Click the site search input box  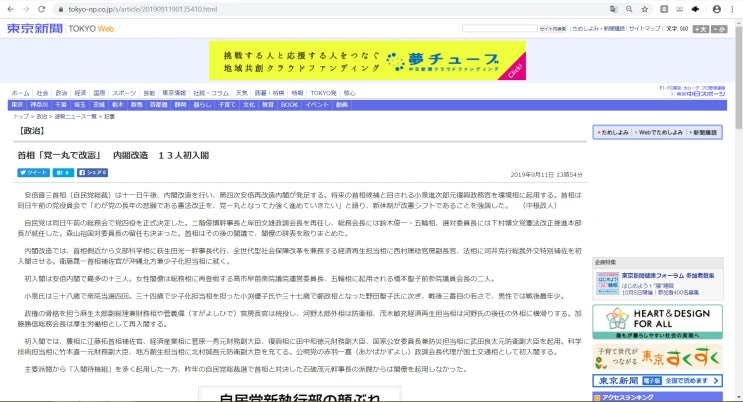click(x=499, y=28)
